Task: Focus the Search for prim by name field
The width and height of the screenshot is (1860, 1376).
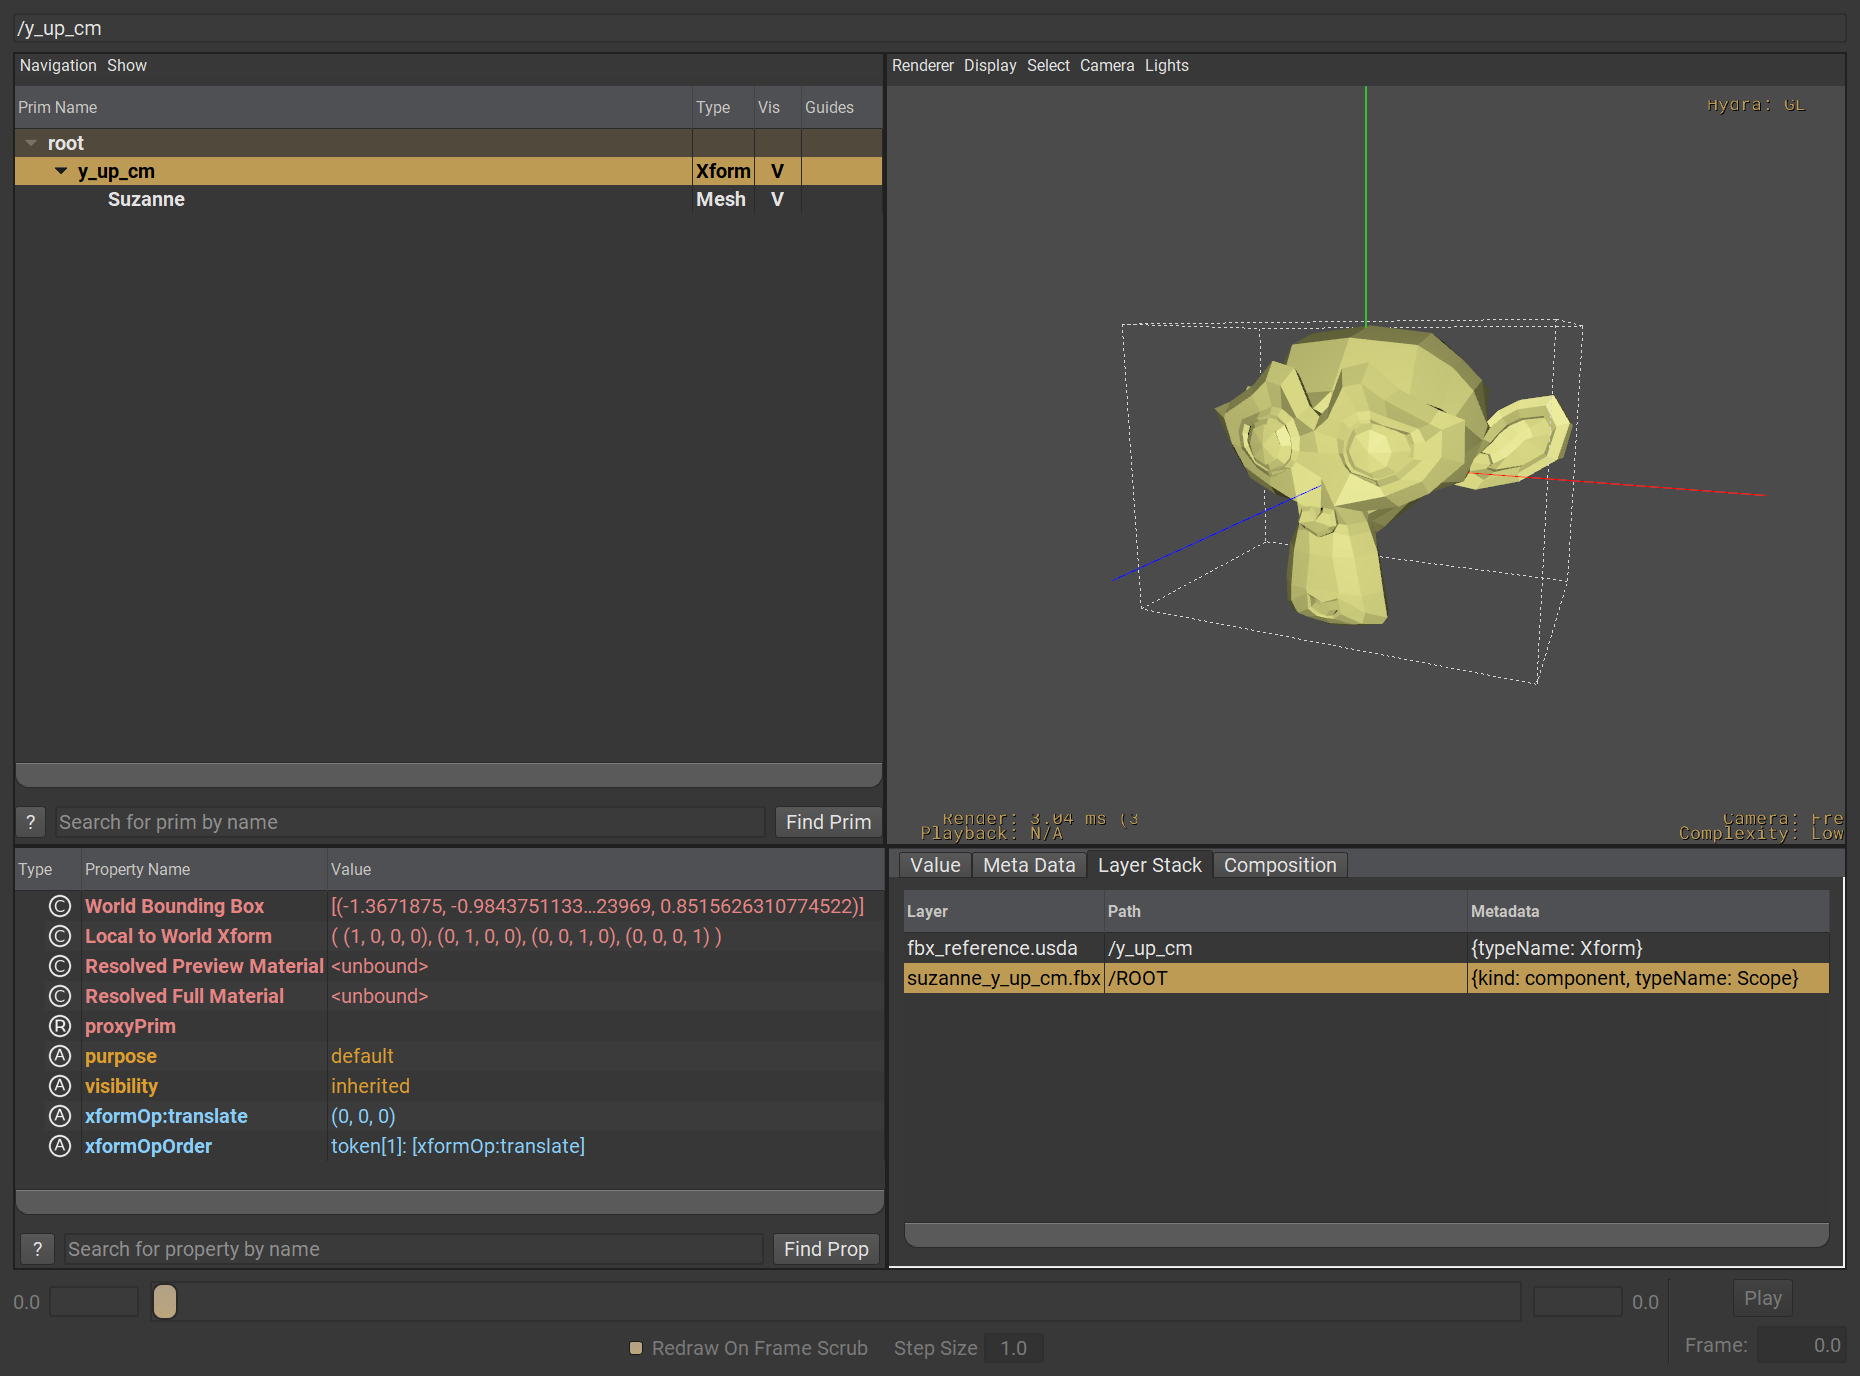Action: (410, 822)
